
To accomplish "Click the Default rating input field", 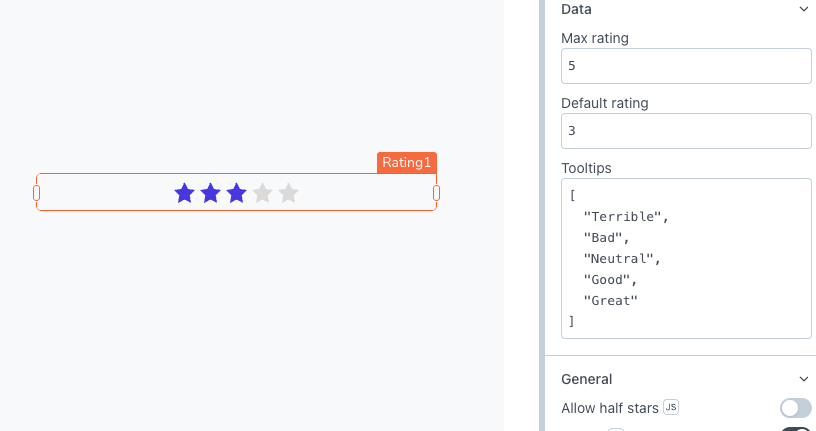I will (x=686, y=130).
